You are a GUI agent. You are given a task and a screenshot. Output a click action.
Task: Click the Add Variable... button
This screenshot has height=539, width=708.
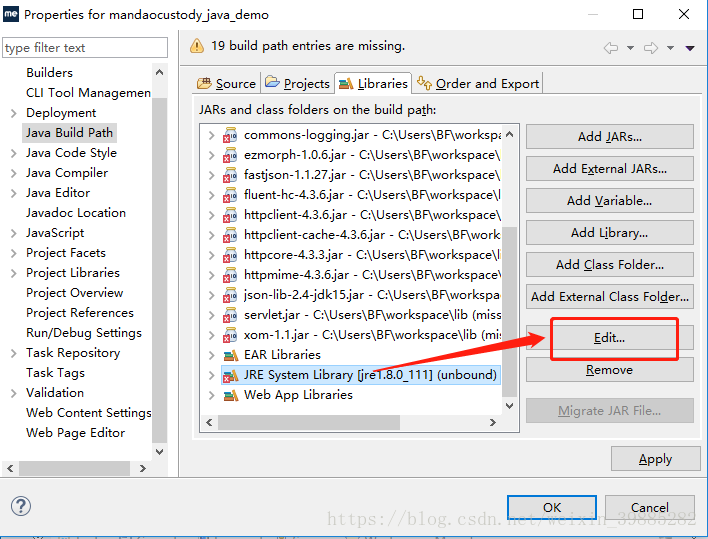coord(610,200)
